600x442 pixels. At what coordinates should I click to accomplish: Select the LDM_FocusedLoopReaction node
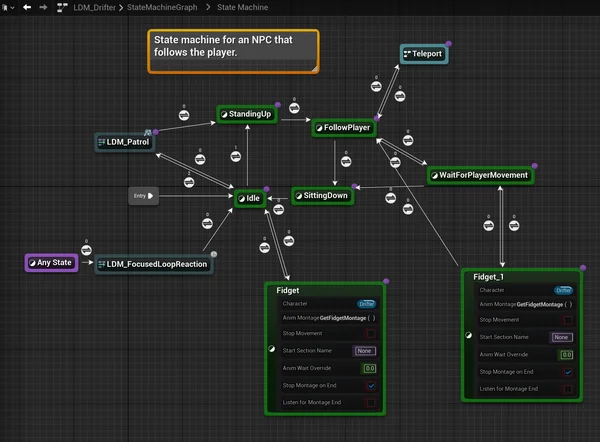pos(154,264)
